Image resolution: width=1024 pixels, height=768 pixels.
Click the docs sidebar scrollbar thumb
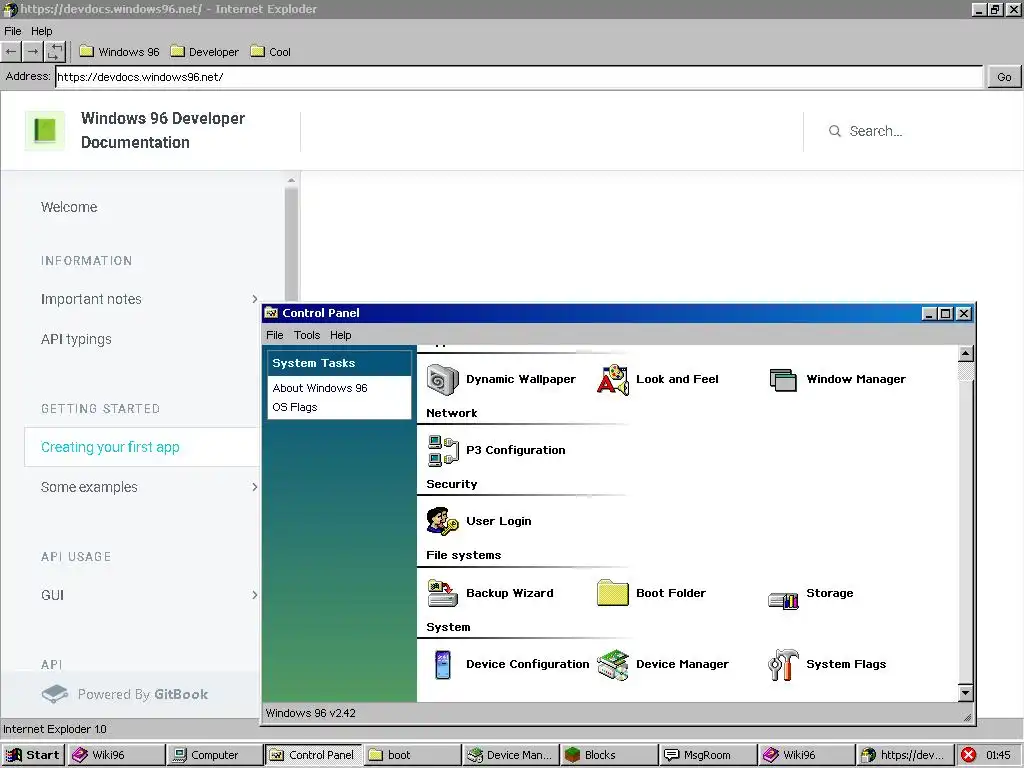coord(291,246)
